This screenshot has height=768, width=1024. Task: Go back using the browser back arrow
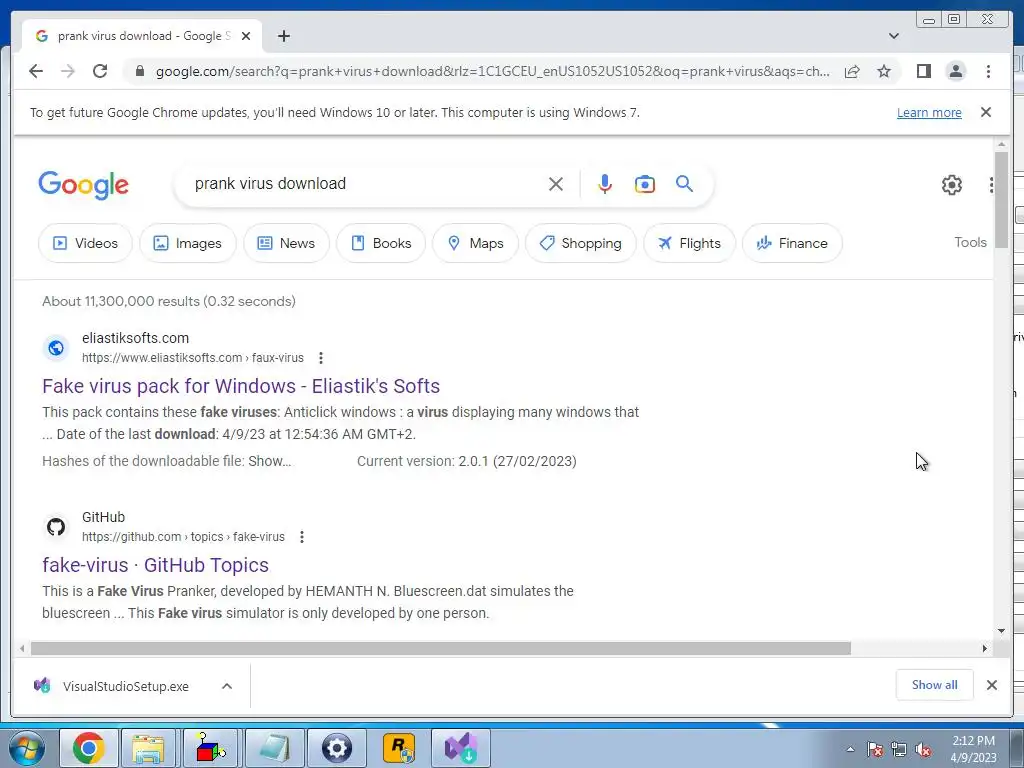coord(36,71)
